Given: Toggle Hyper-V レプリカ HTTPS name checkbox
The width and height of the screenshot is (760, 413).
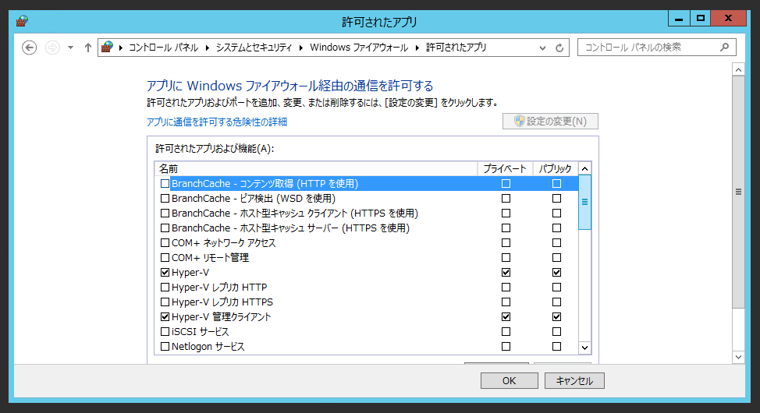Looking at the screenshot, I should click(165, 302).
